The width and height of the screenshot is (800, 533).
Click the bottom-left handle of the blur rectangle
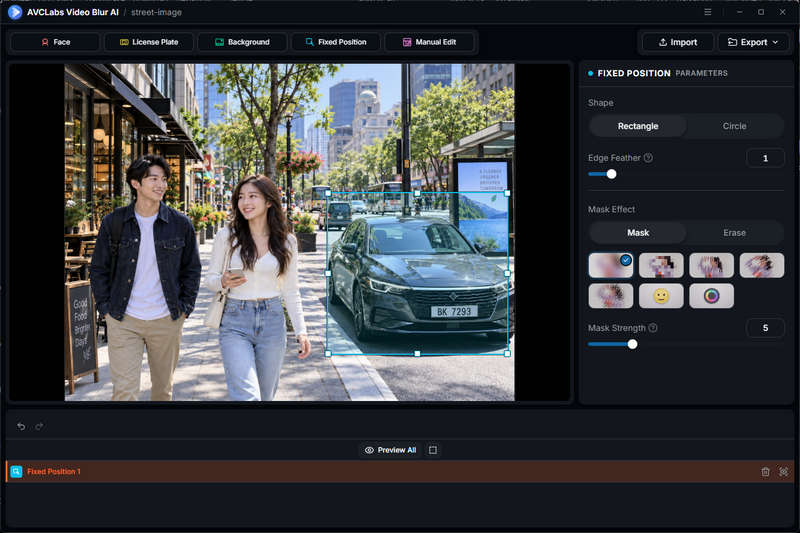coord(328,353)
